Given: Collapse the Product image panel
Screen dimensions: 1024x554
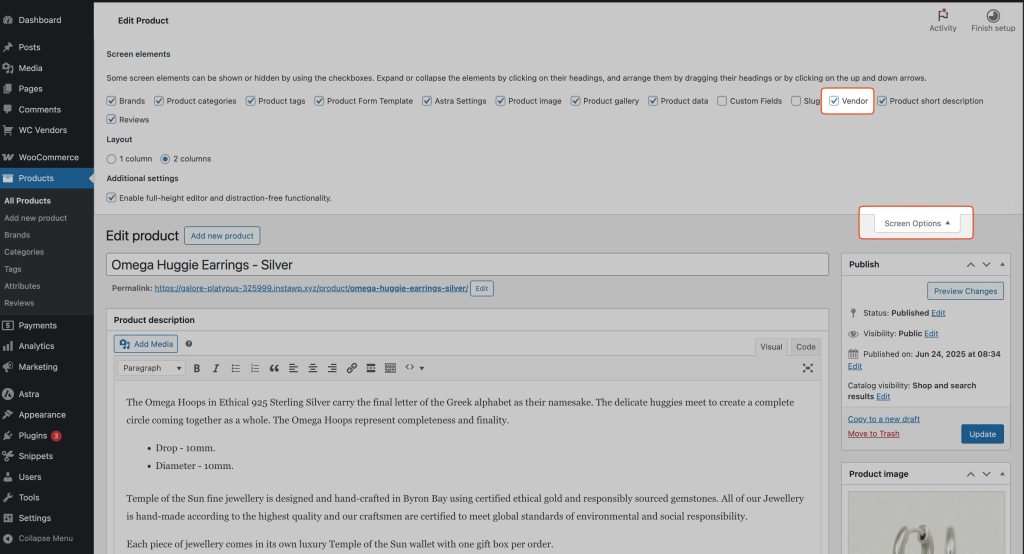Looking at the screenshot, I should pyautogui.click(x=1002, y=474).
